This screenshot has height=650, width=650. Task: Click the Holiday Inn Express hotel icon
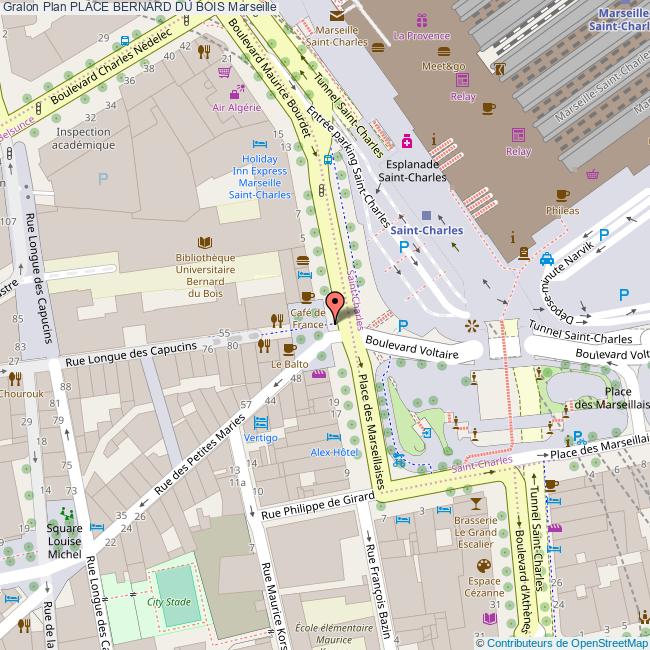(x=260, y=142)
